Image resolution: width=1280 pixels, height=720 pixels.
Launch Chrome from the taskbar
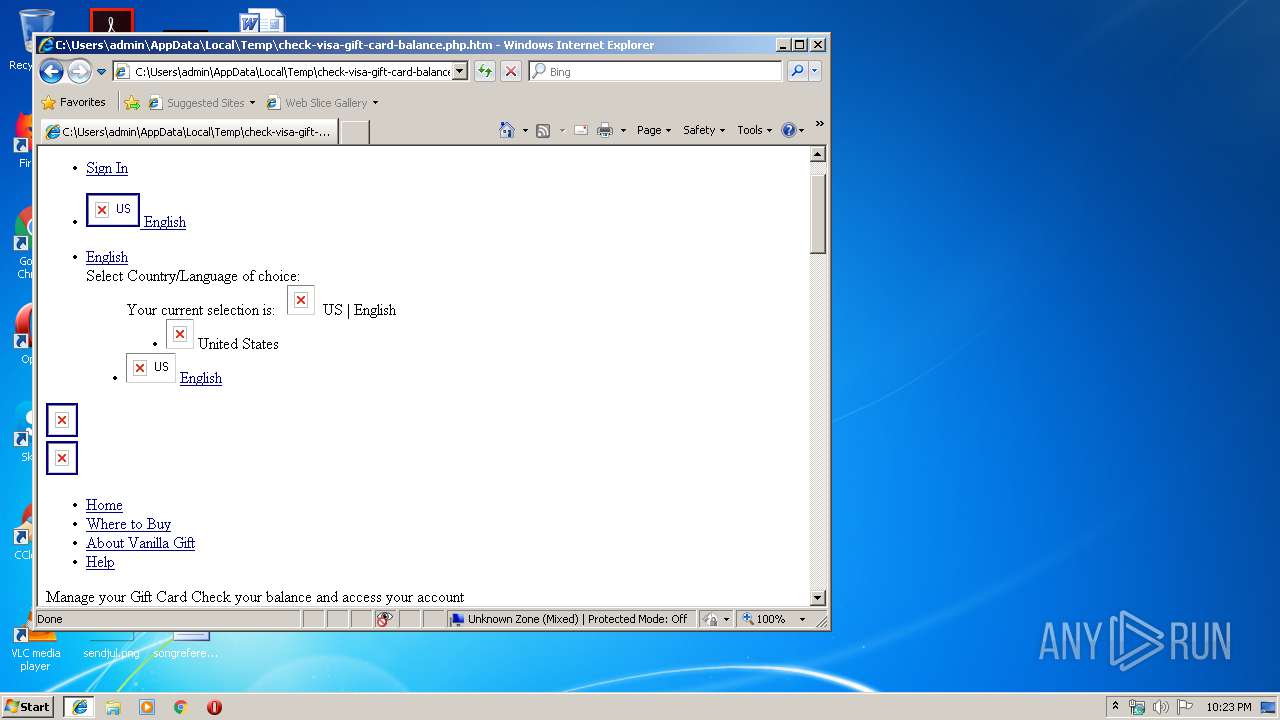coord(181,707)
